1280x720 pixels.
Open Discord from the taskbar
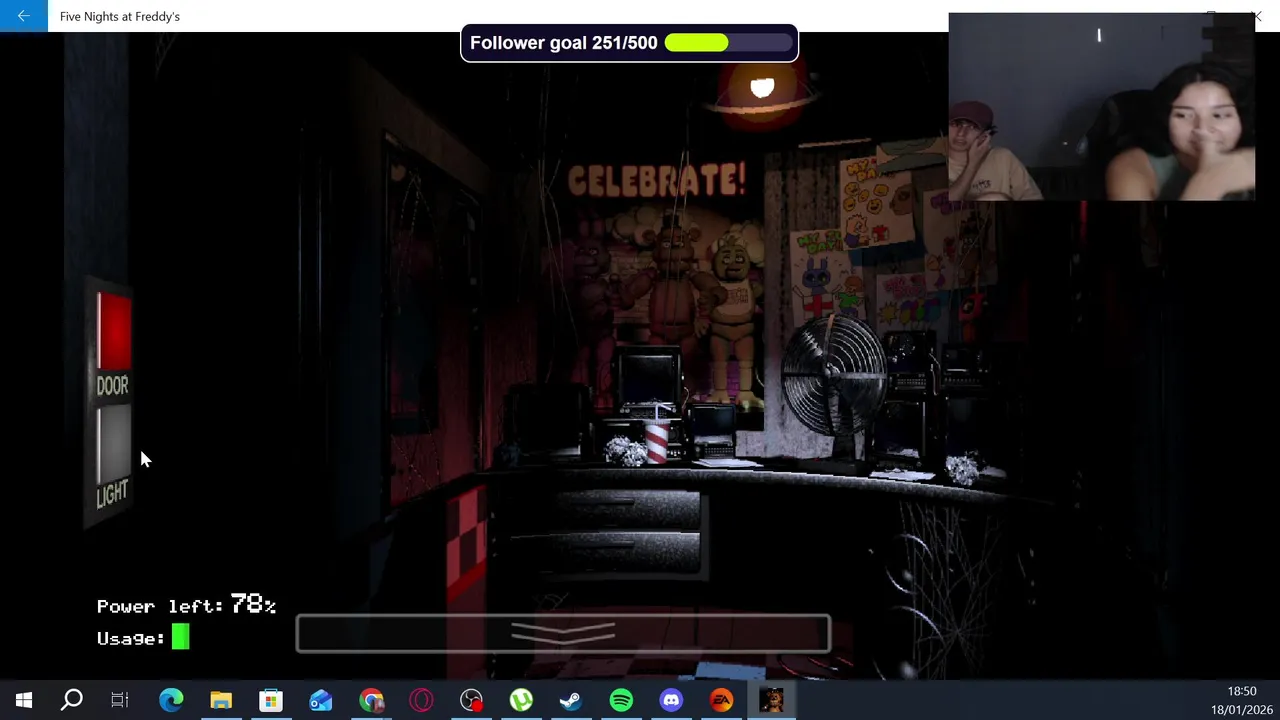pyautogui.click(x=671, y=700)
